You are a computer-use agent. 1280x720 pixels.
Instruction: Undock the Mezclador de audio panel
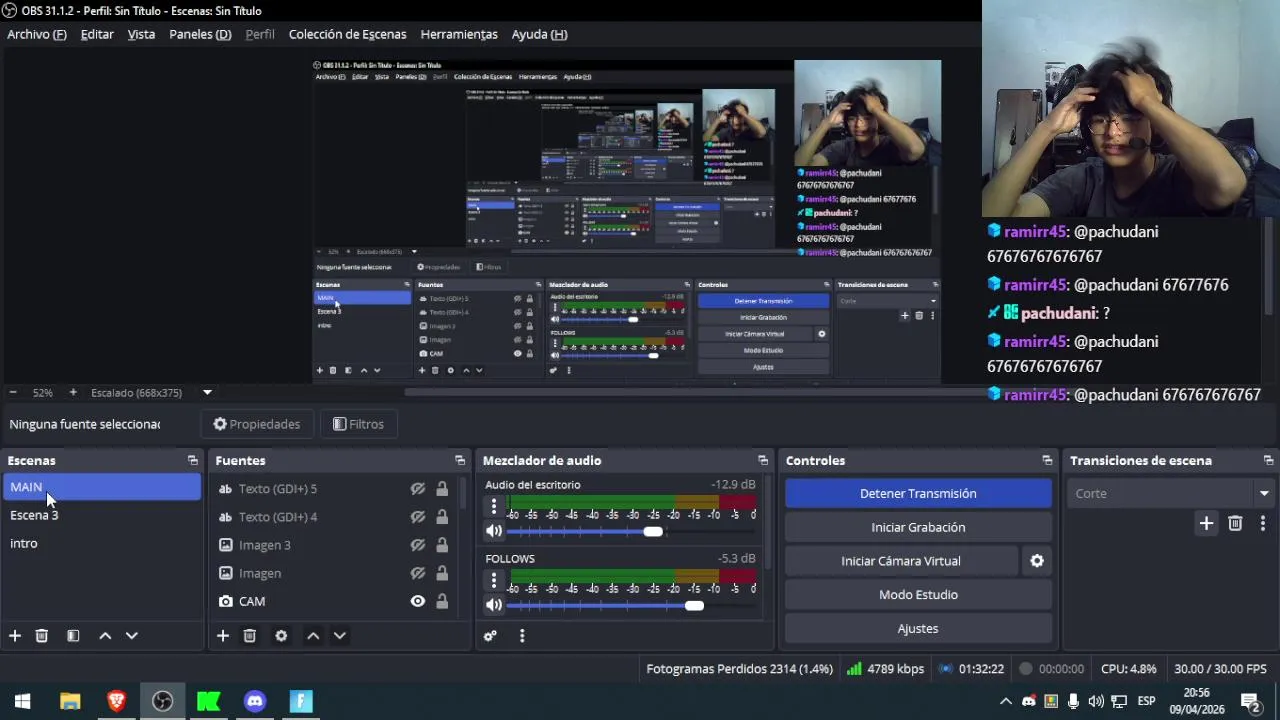pos(763,461)
